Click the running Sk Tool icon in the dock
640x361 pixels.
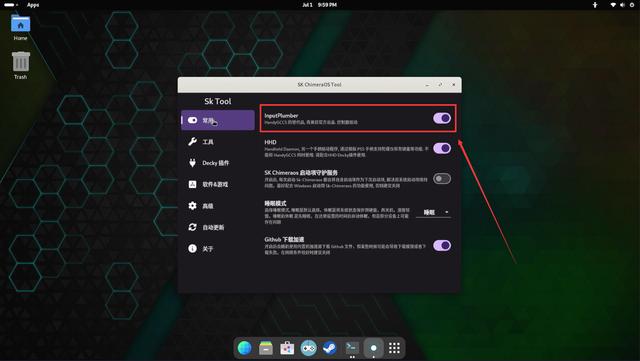373,348
